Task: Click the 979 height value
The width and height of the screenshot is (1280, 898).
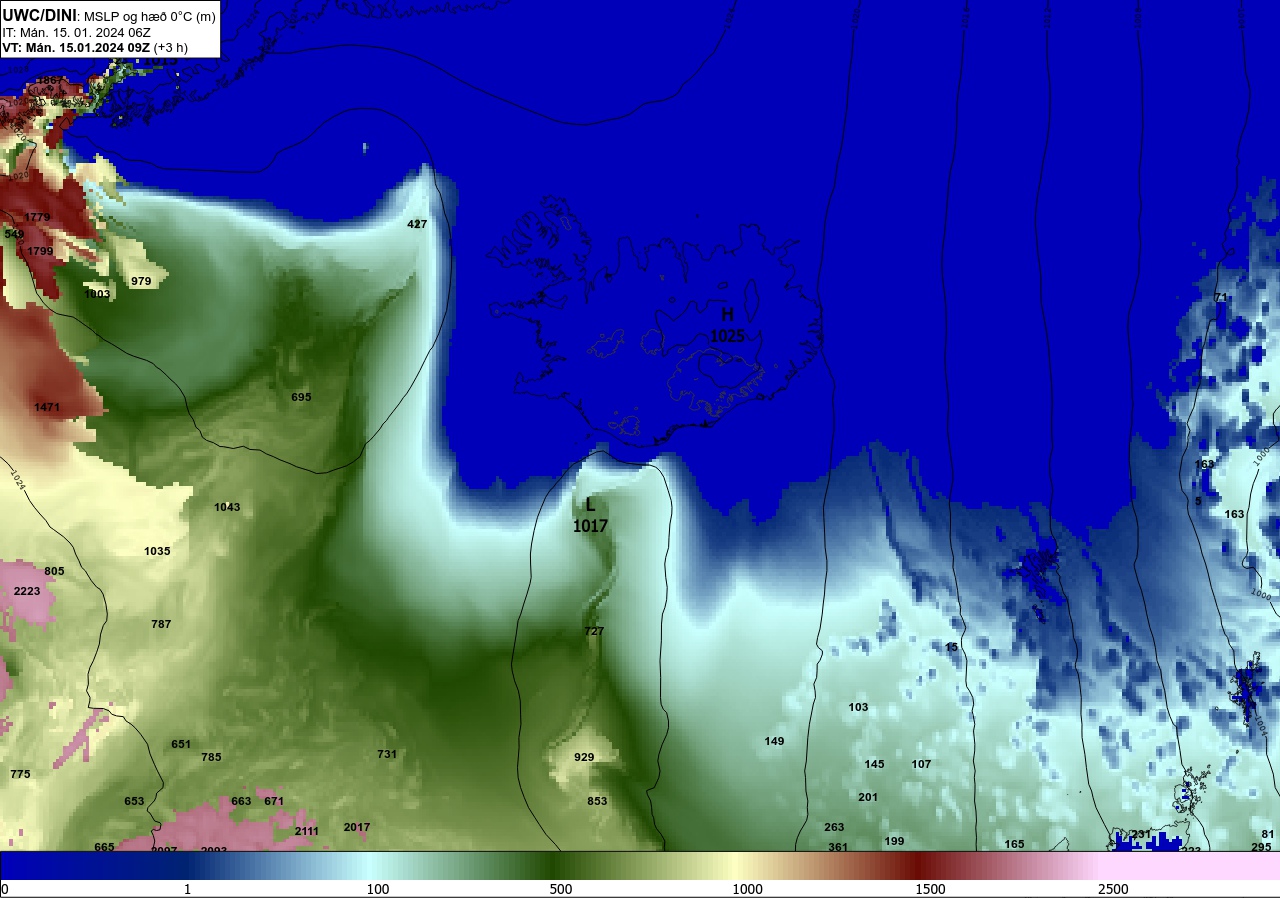Action: click(x=141, y=281)
